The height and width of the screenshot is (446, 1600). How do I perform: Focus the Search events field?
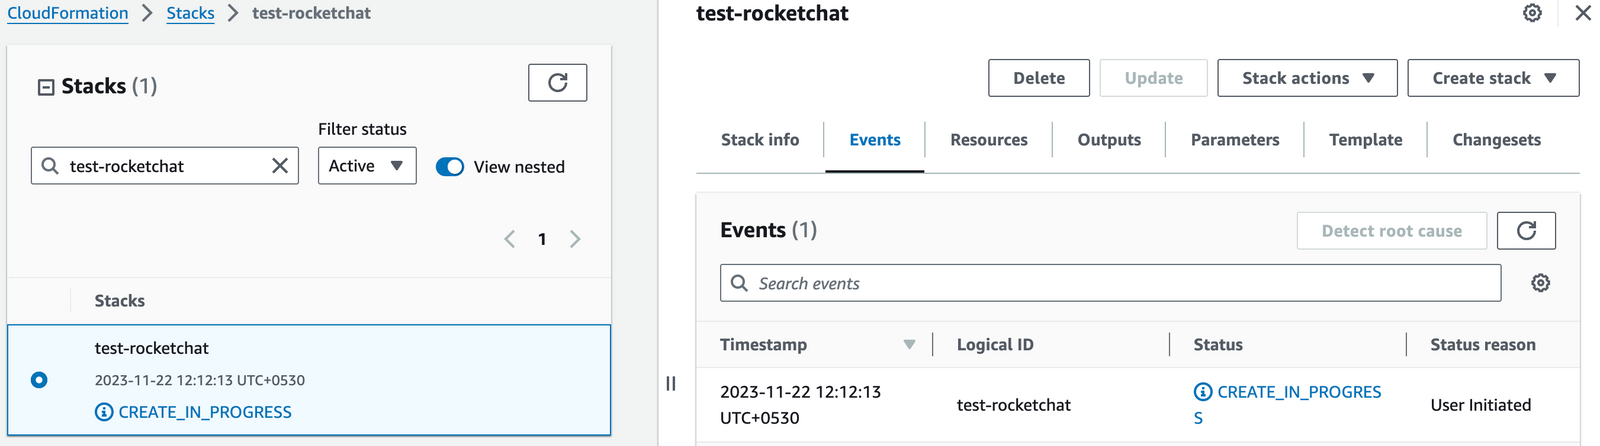(x=1110, y=283)
